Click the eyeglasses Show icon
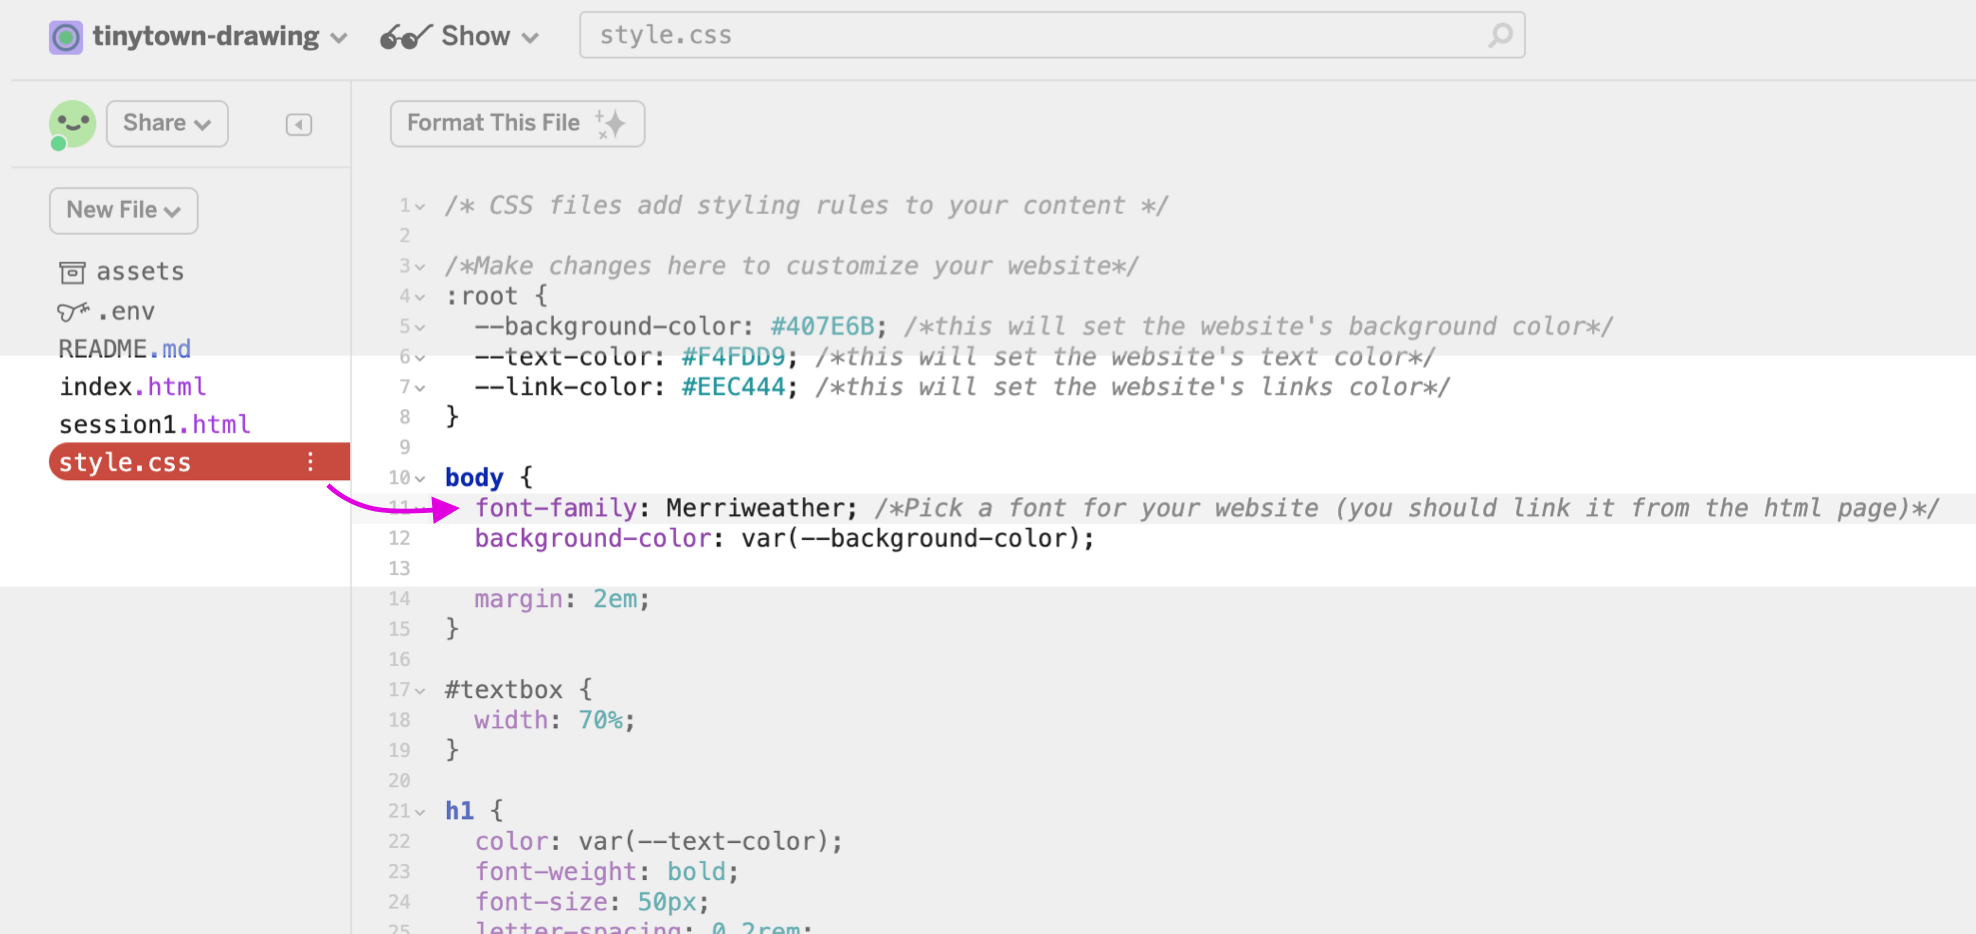 tap(400, 35)
